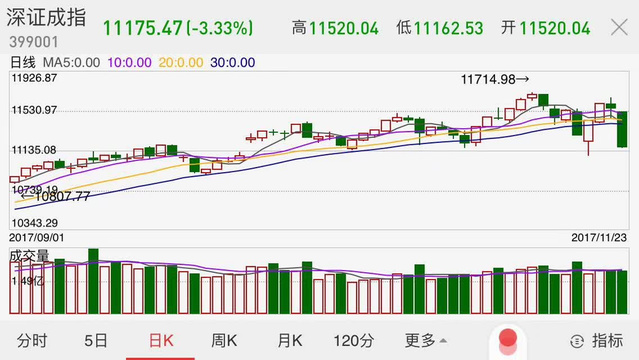Close the chart with the X icon
This screenshot has height=360, width=639.
619,28
